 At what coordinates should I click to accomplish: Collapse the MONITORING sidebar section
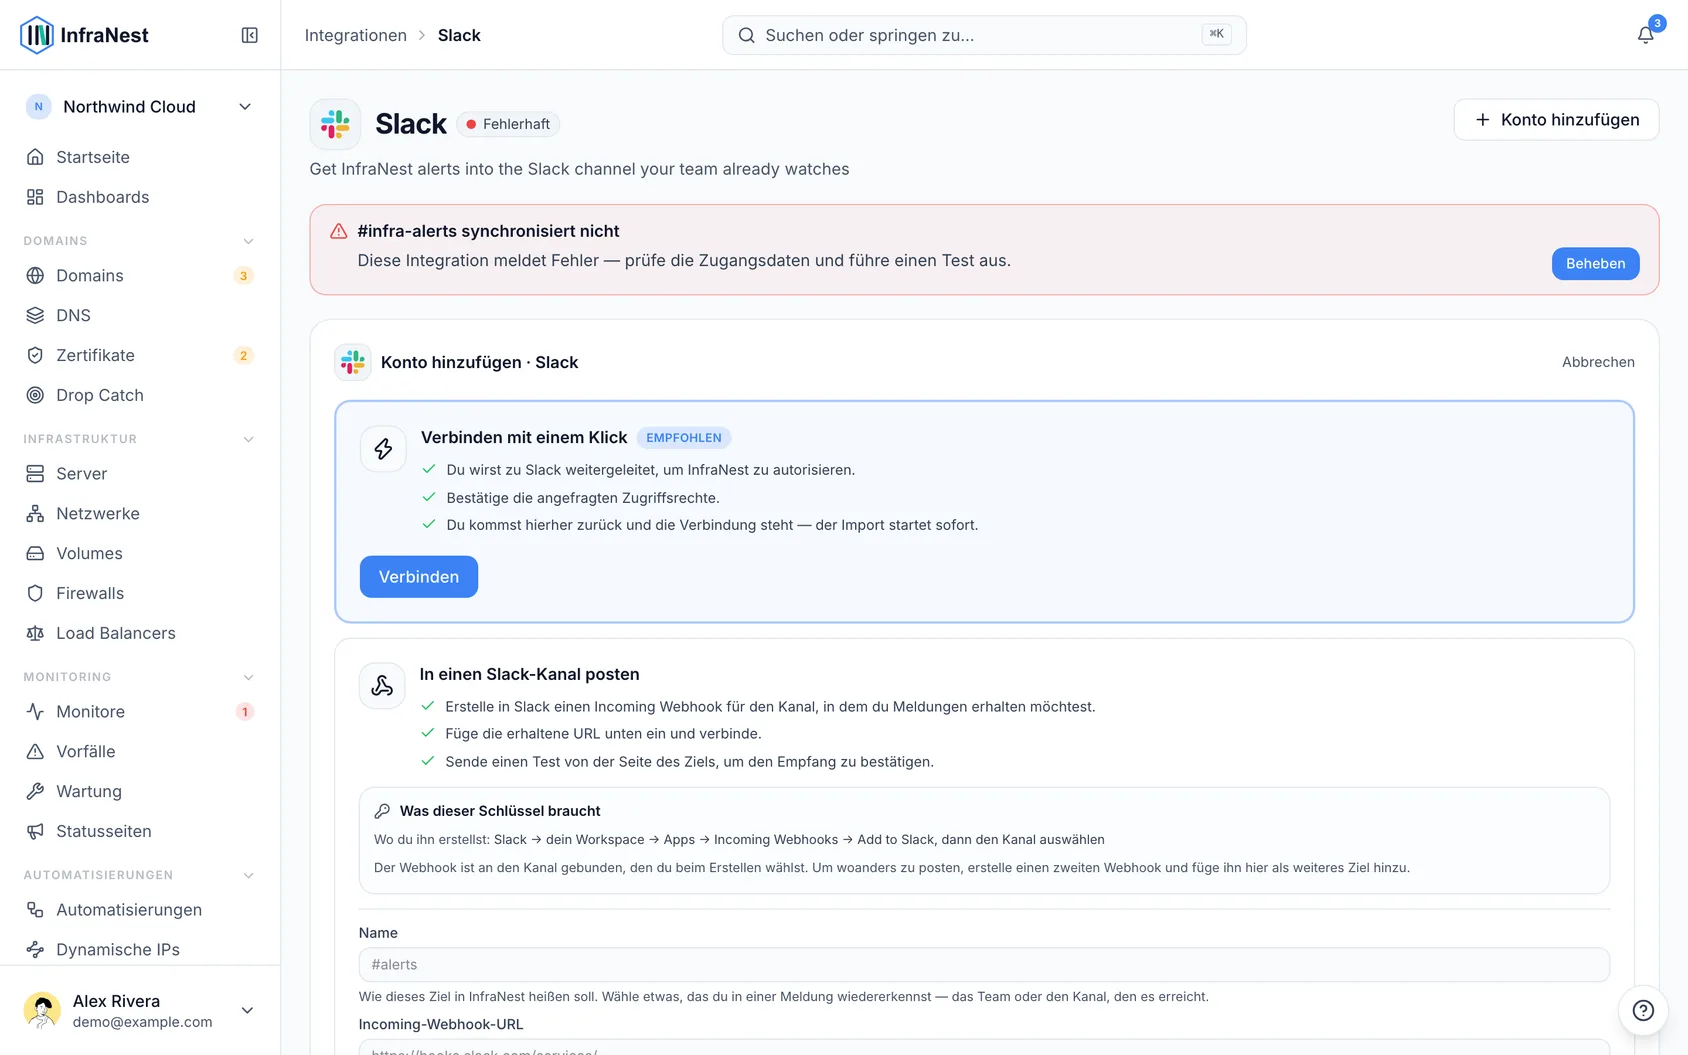pos(248,677)
